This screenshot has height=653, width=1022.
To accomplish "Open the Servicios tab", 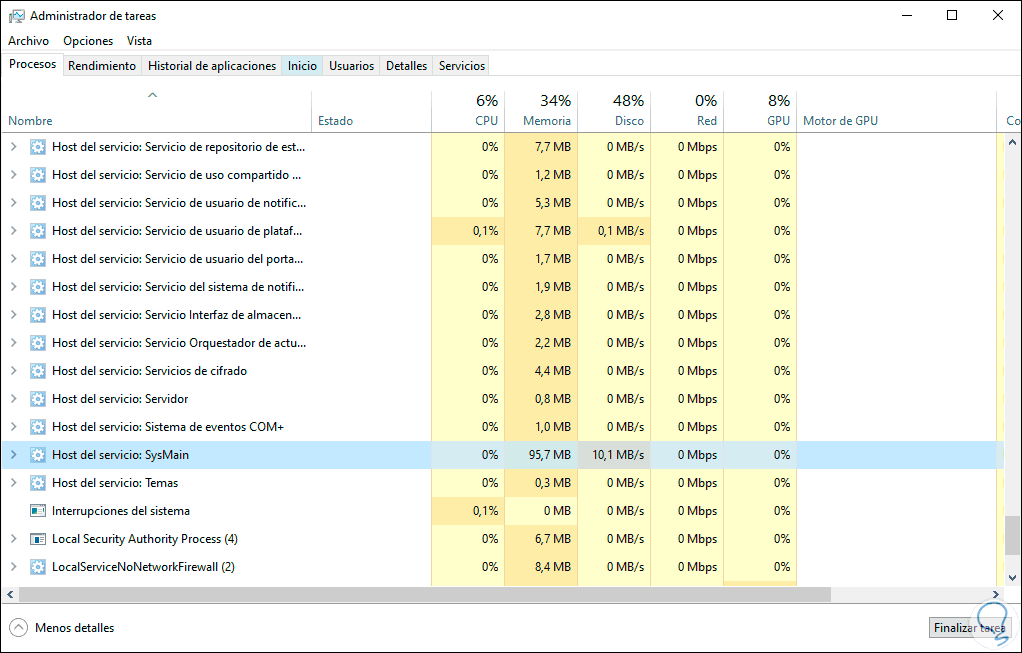I will [461, 66].
